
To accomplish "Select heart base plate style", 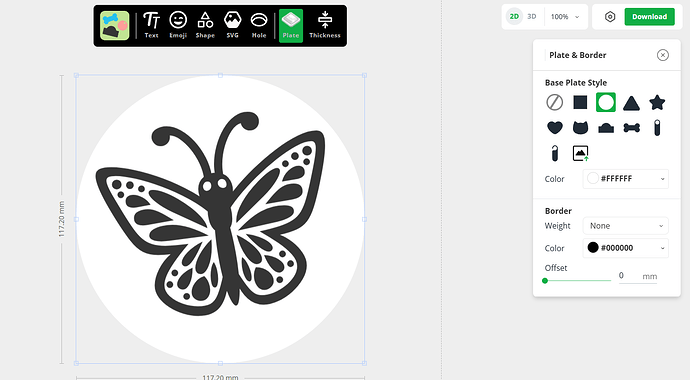I will pos(554,128).
